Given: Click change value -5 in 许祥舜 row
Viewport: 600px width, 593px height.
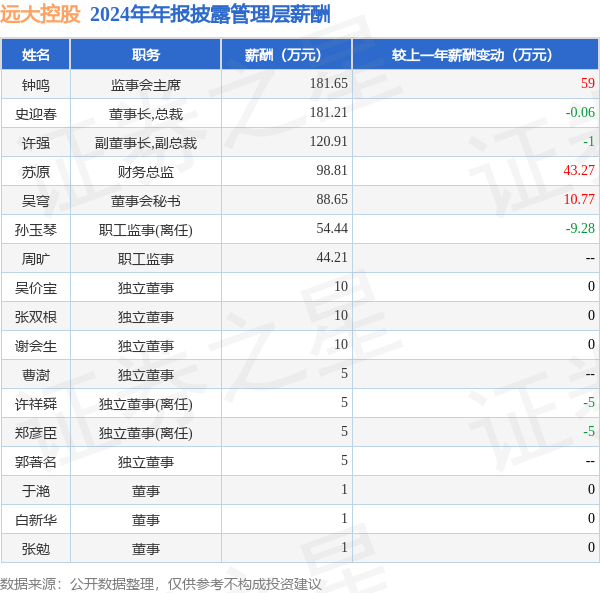Looking at the screenshot, I should (x=589, y=403).
